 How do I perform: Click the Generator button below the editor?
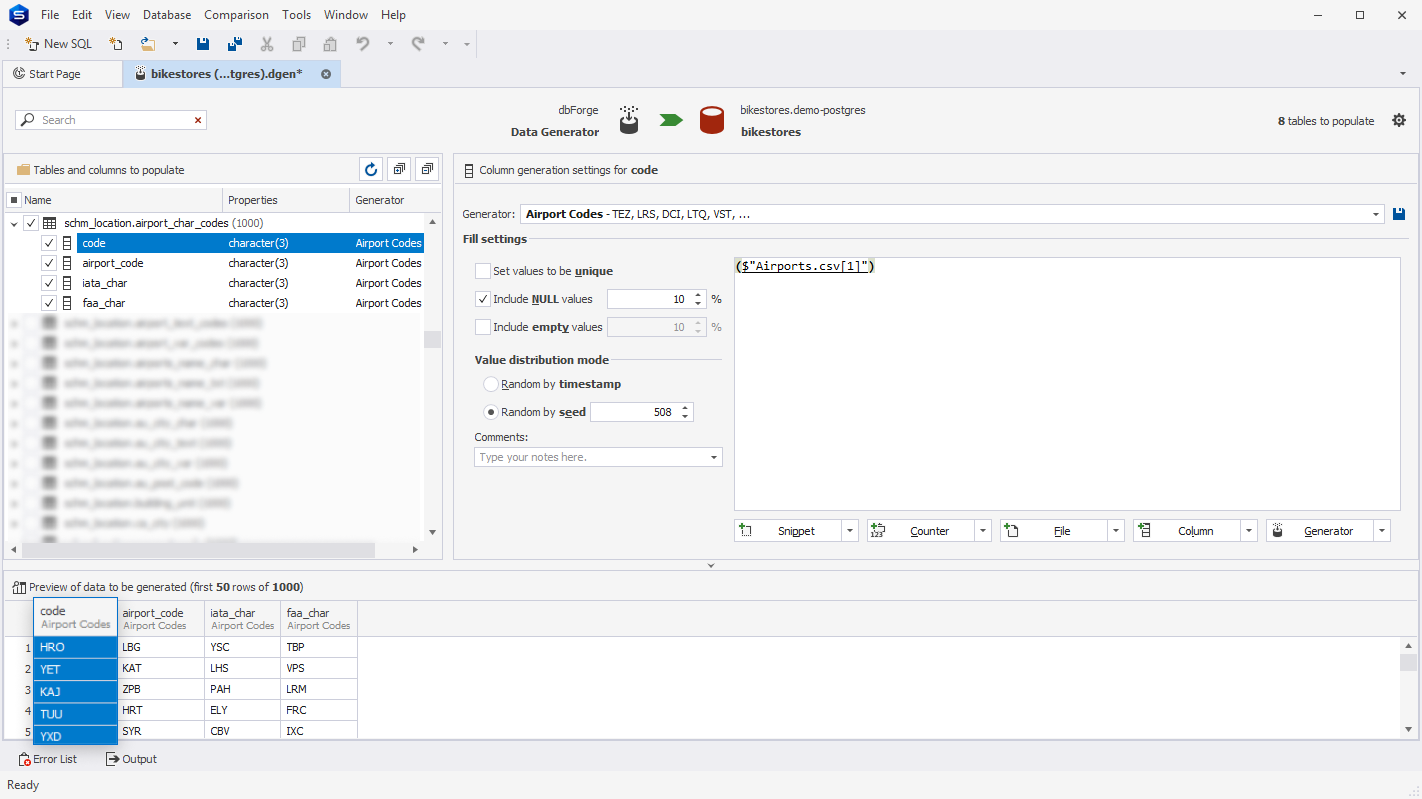tap(1320, 531)
